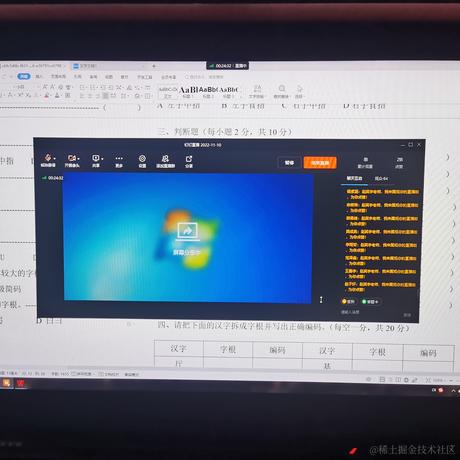
Task: Click the Pause button in the live window
Action: tap(289, 163)
